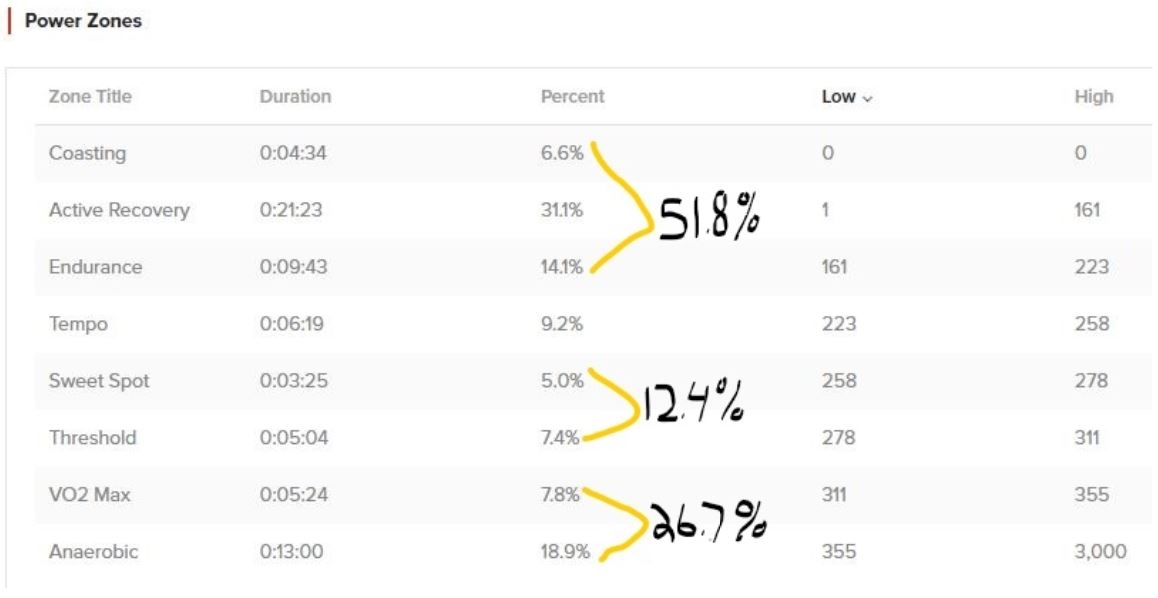Click the Power Zones section heading

pyautogui.click(x=84, y=20)
